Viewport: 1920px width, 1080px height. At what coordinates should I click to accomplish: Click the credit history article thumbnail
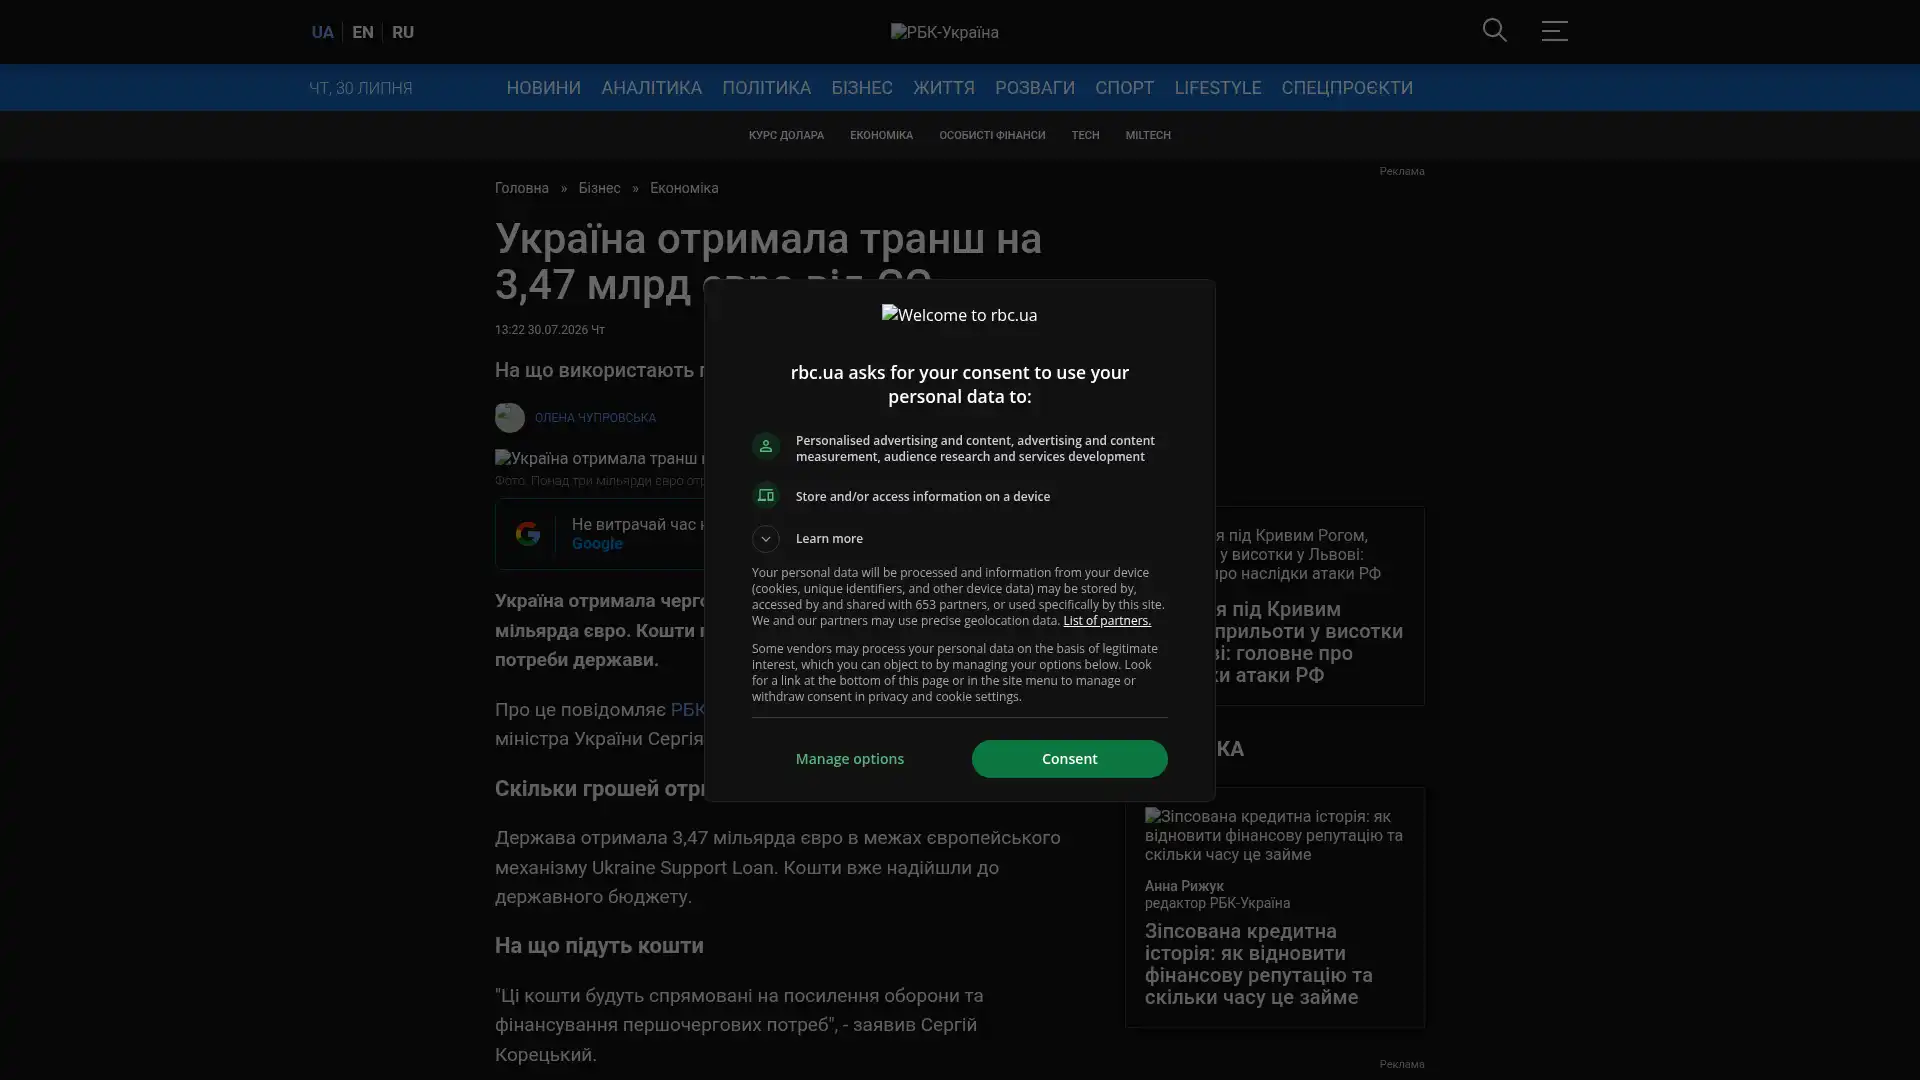1275,835
